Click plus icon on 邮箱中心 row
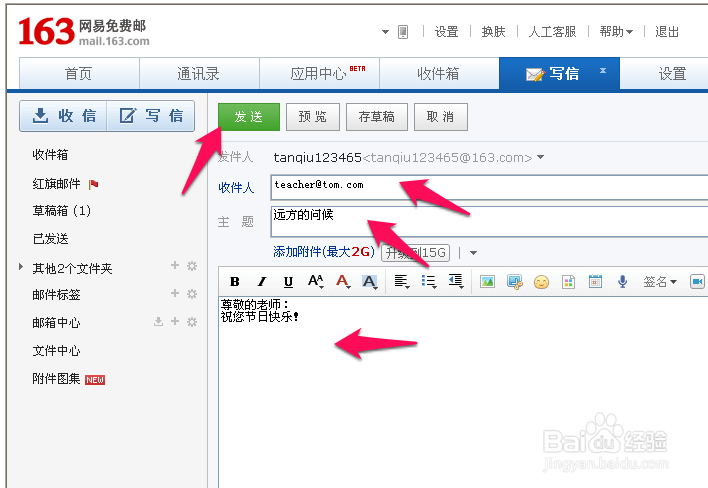 click(175, 321)
